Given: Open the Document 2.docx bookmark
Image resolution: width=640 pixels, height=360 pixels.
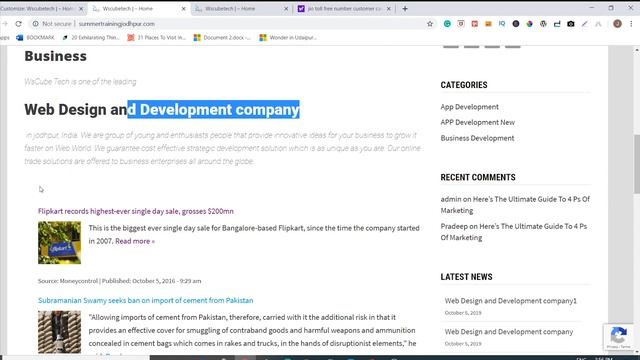Looking at the screenshot, I should (222, 38).
